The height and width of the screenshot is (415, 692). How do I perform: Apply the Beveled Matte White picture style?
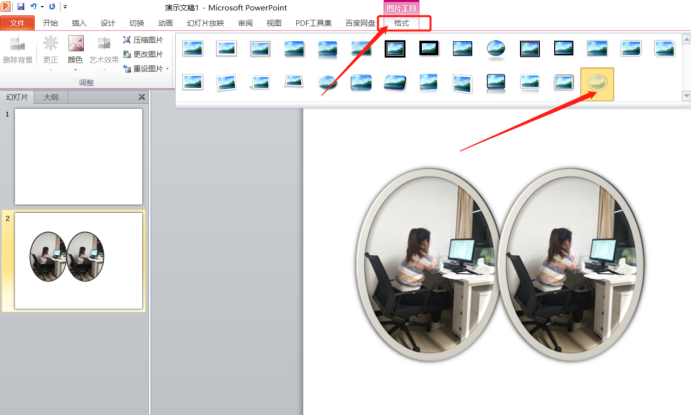(226, 49)
